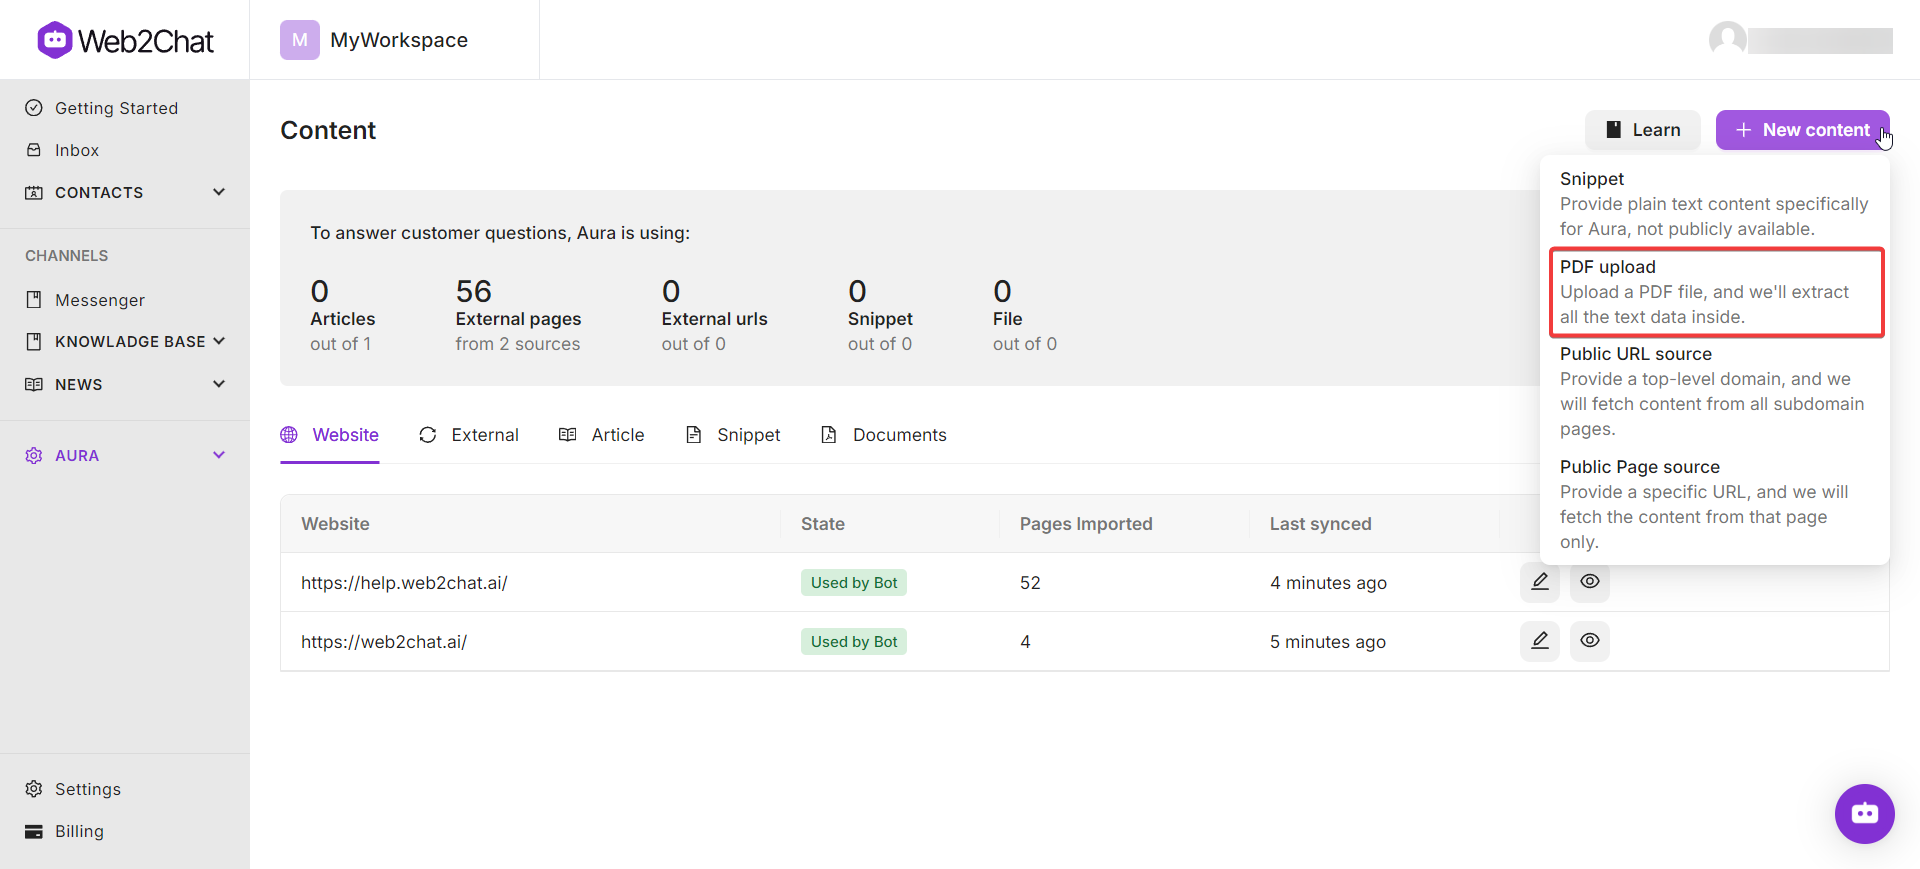Click the Snippet tab document icon
1920x869 pixels.
click(x=694, y=435)
